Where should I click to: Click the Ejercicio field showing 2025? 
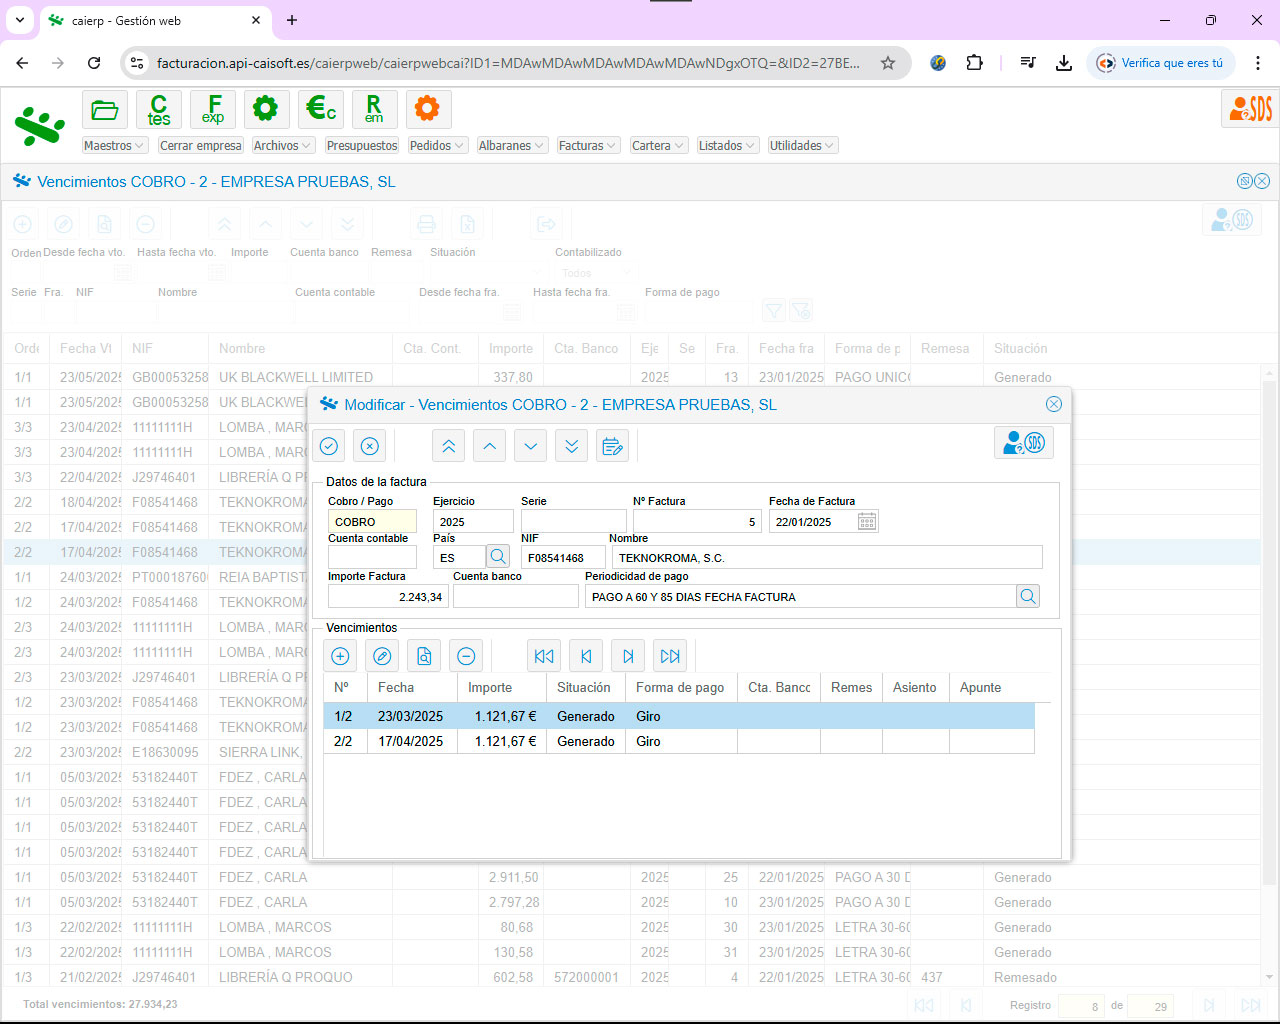pos(473,521)
